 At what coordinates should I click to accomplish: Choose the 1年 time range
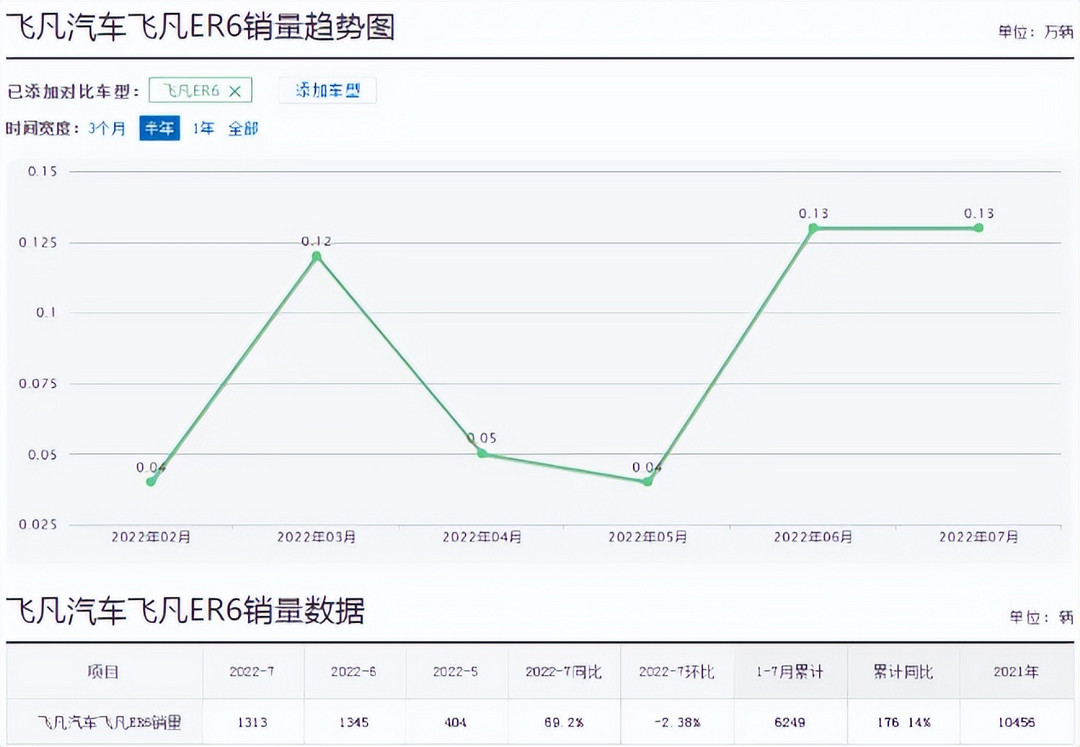coord(203,128)
